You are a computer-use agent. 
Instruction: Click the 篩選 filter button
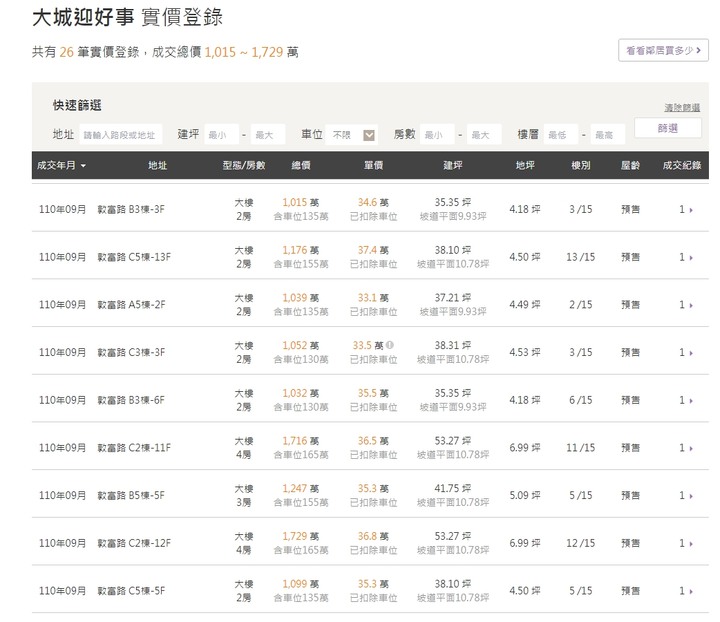(x=668, y=128)
